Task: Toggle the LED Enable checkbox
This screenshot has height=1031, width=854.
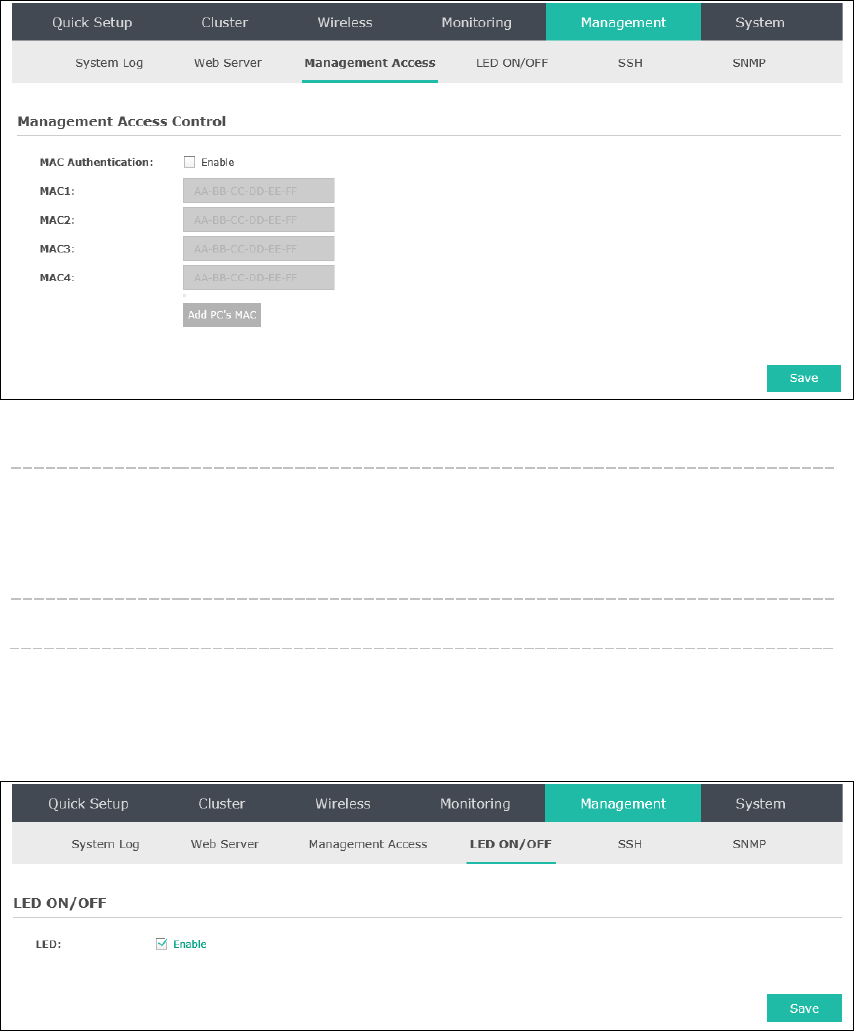Action: [161, 944]
